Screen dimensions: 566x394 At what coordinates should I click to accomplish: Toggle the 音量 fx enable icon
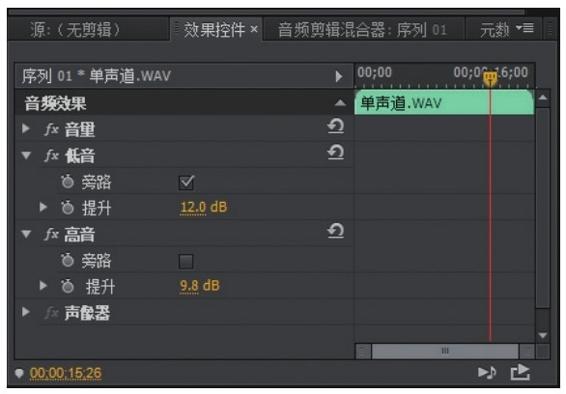click(x=51, y=129)
